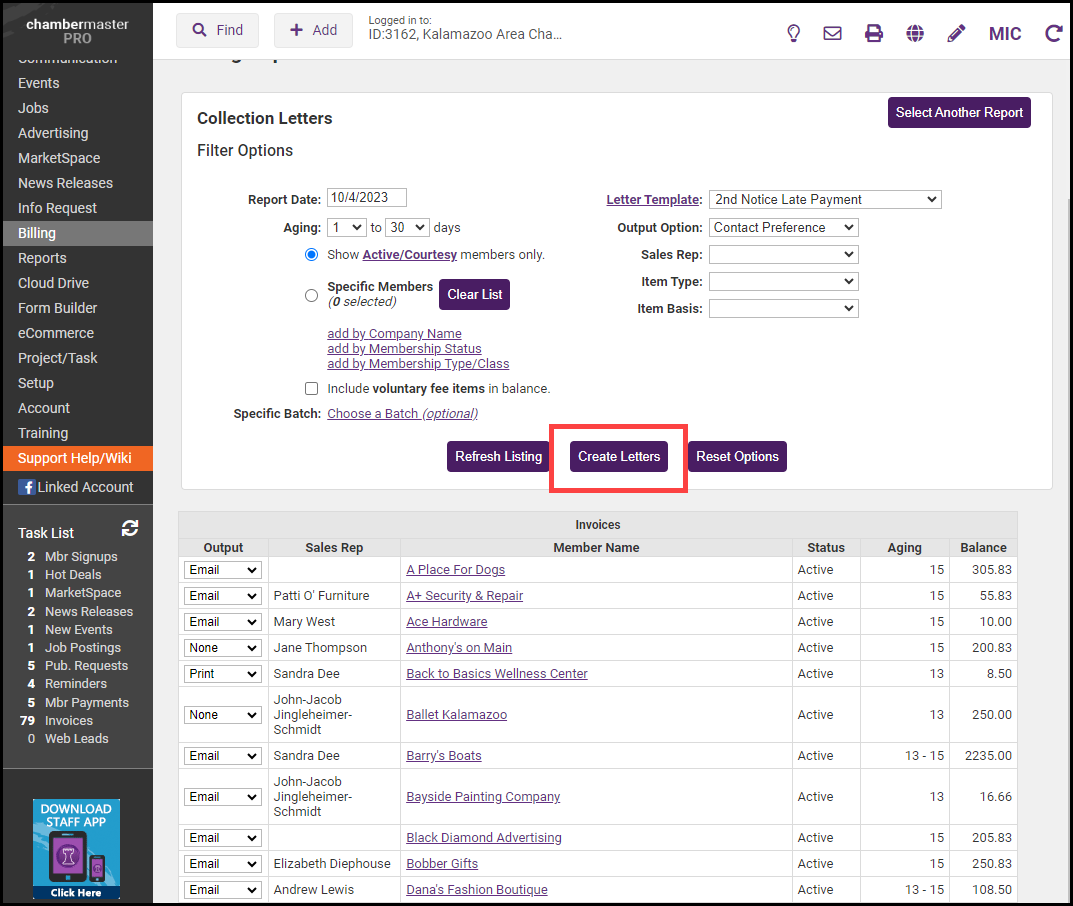Enable include voluntary fee items checkbox
The image size is (1073, 906).
pyautogui.click(x=312, y=389)
